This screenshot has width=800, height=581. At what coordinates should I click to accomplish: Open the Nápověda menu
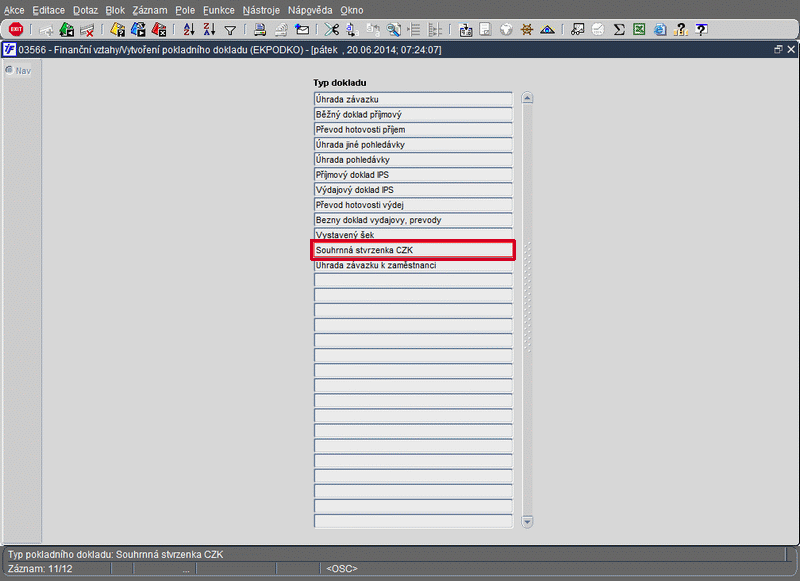[310, 10]
